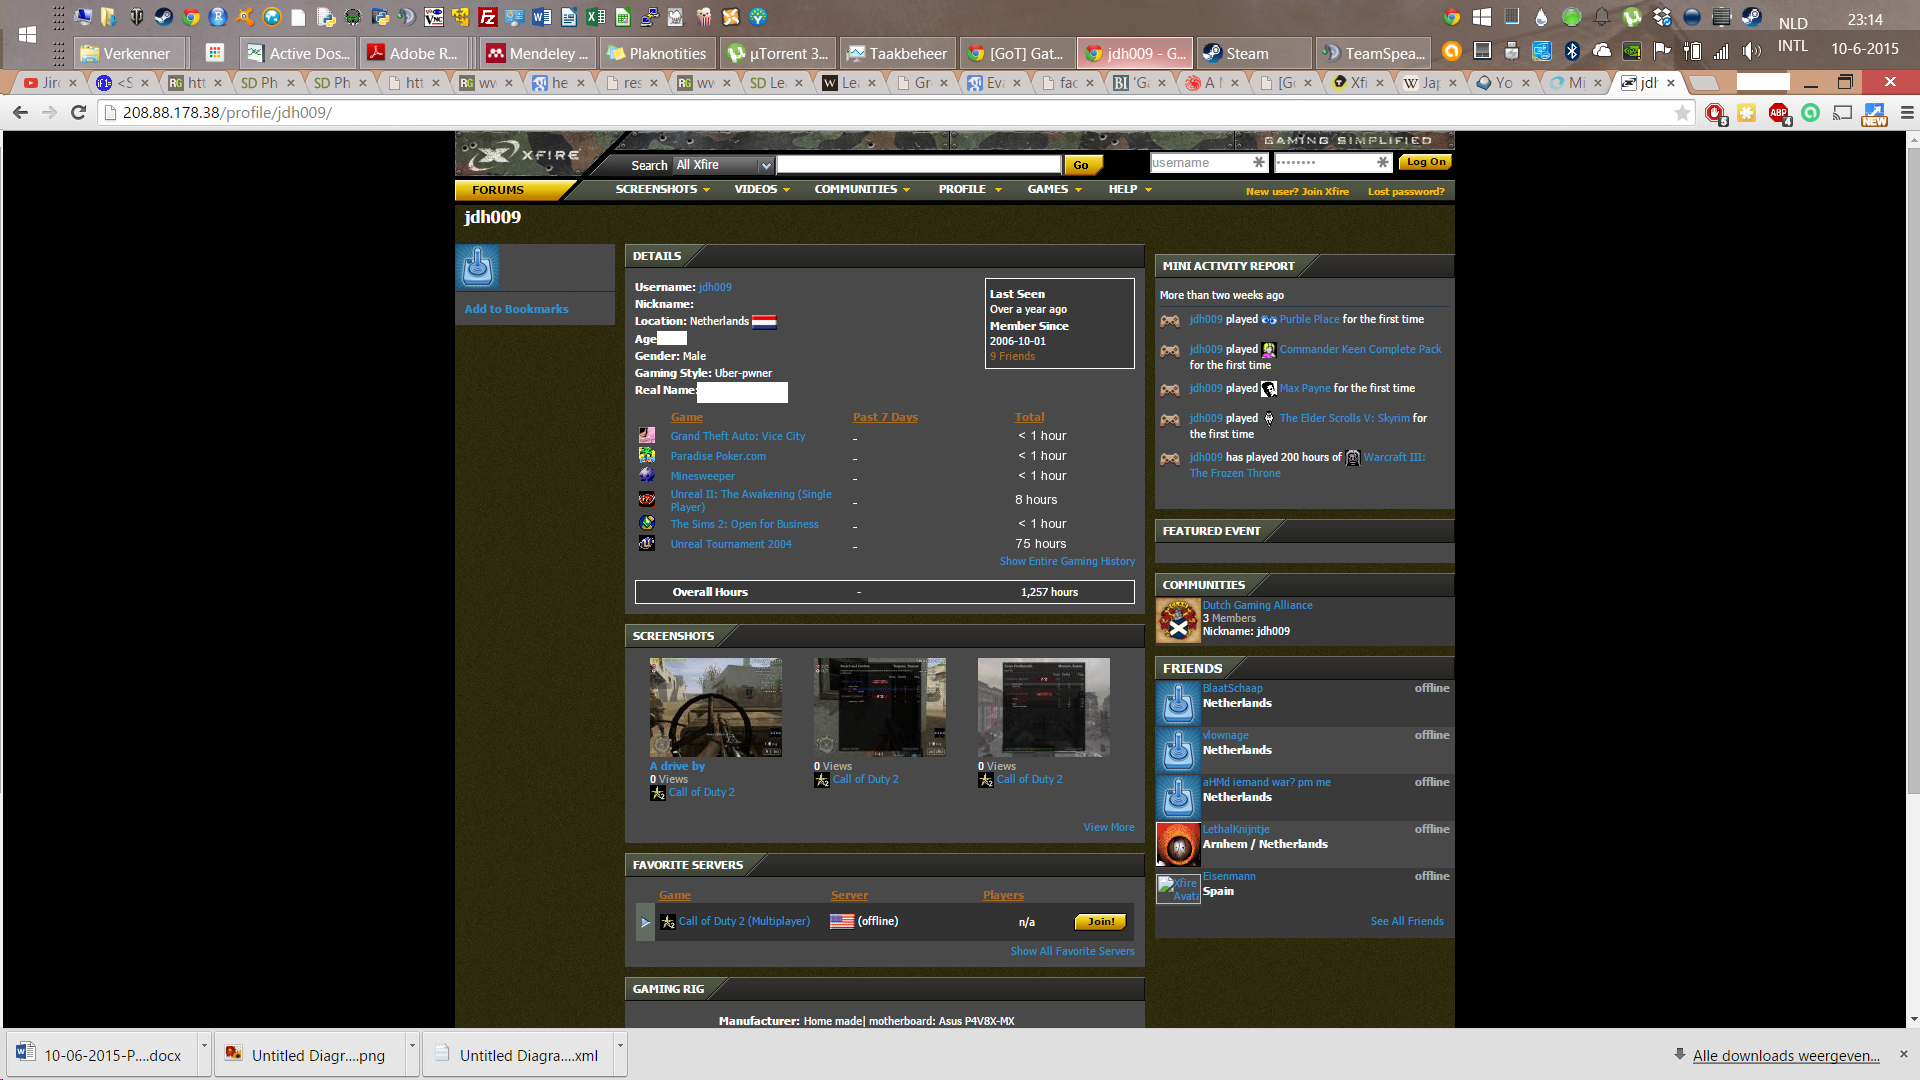Image resolution: width=1920 pixels, height=1080 pixels.
Task: Click the AdBlock Plus extension icon
Action: (1778, 113)
